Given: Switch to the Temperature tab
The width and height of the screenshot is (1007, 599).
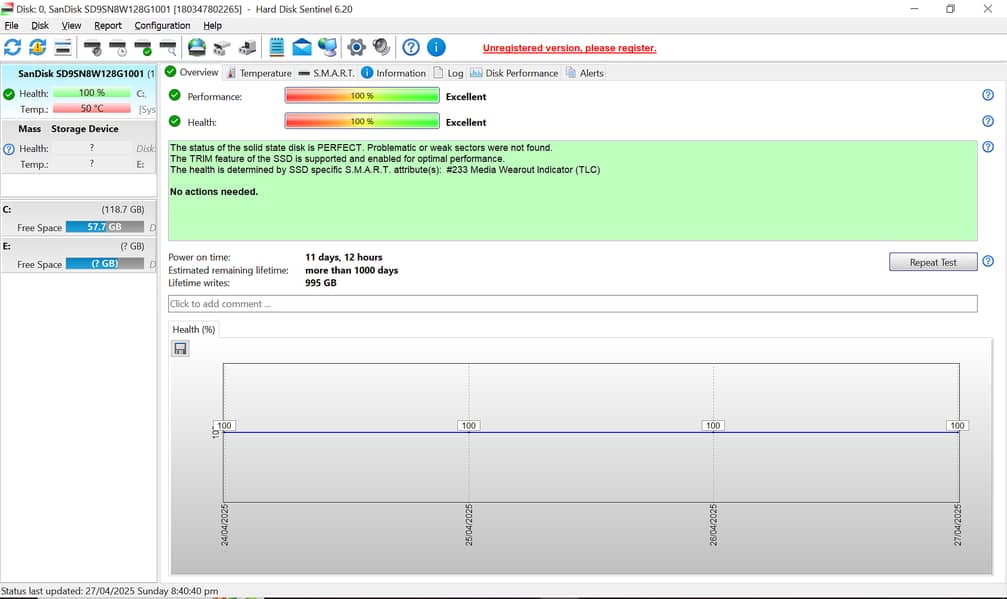Looking at the screenshot, I should coord(259,73).
